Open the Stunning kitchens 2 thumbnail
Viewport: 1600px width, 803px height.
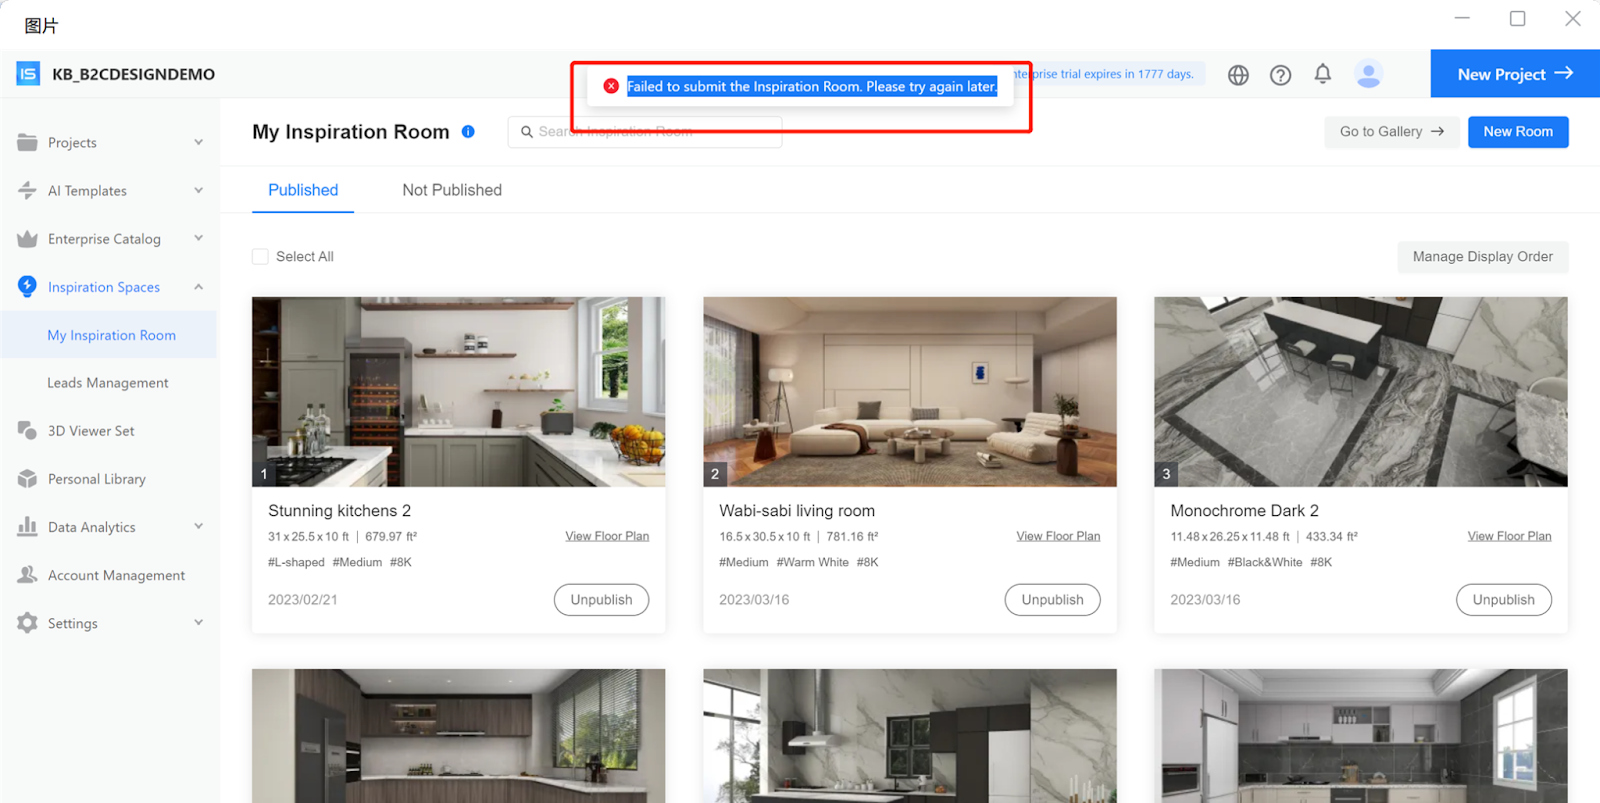[x=459, y=392]
